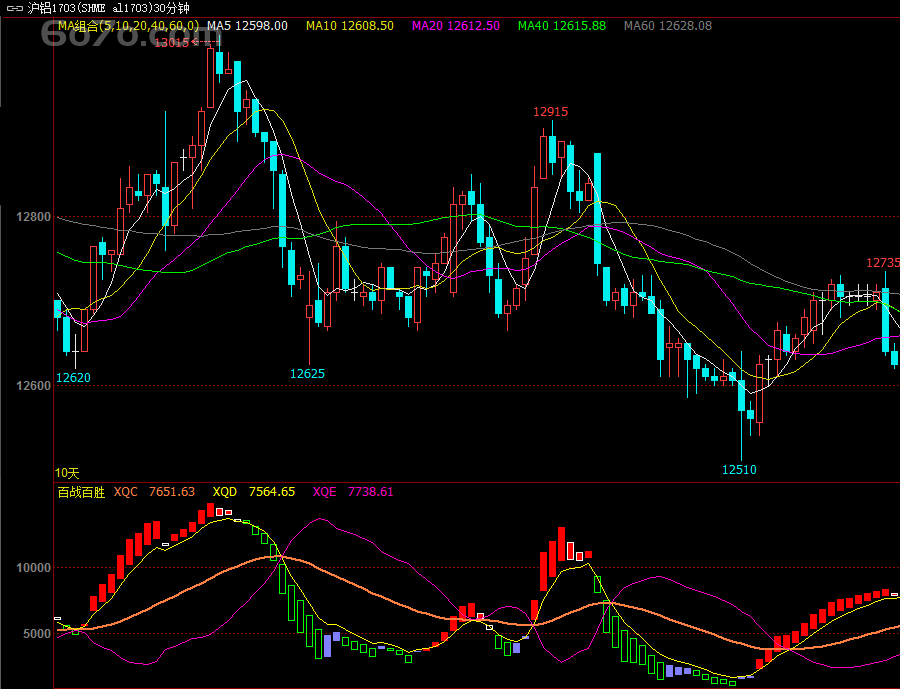Image resolution: width=900 pixels, height=689 pixels.
Task: Click the 12735 price label at right
Action: click(x=882, y=263)
